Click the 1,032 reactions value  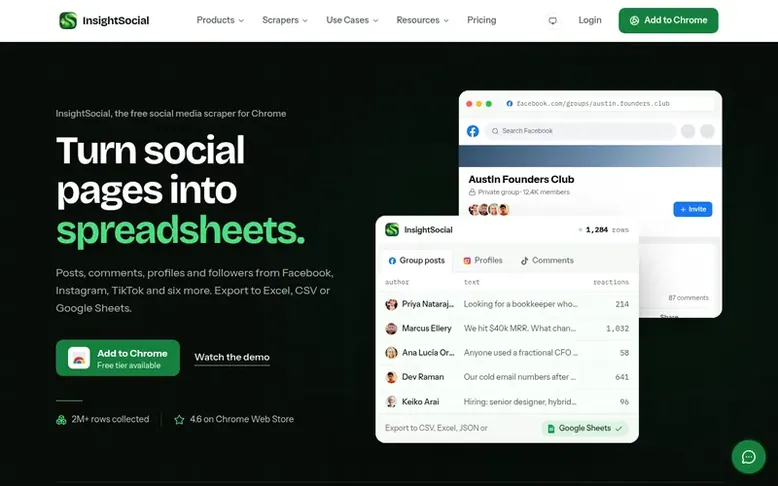coord(617,329)
